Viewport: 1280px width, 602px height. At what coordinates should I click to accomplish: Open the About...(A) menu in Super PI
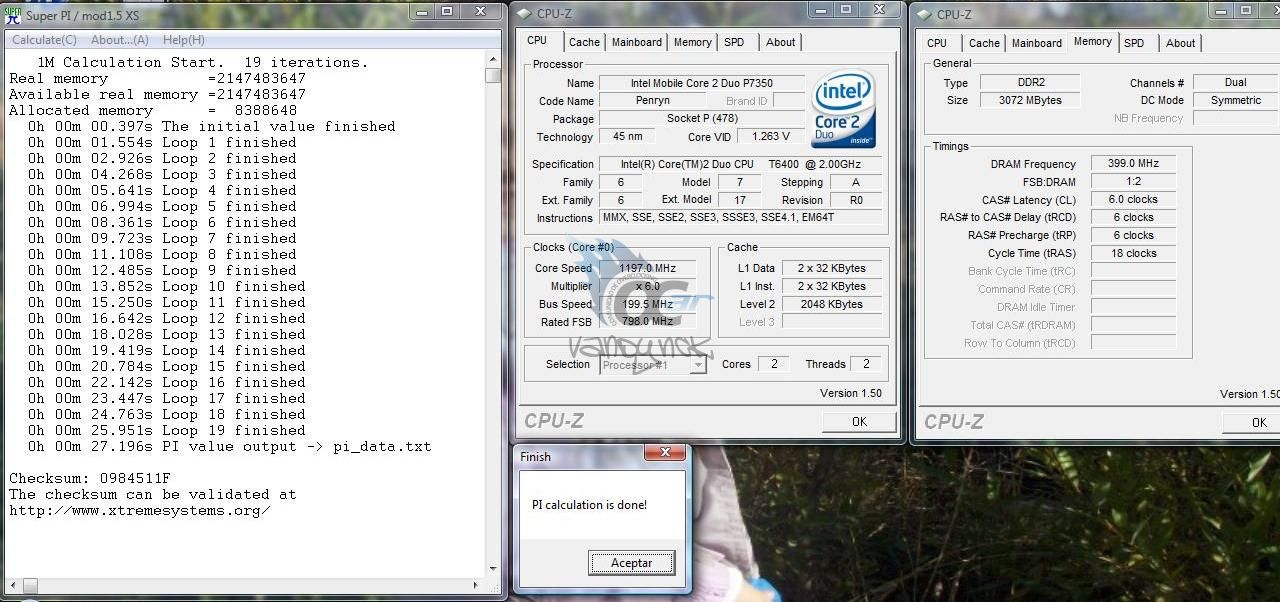coord(119,40)
